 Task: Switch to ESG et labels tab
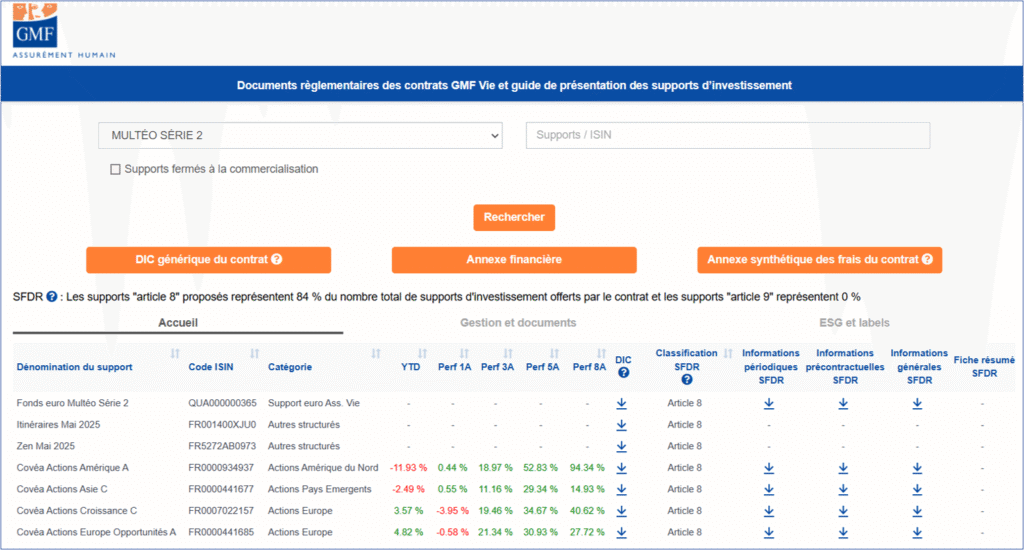(854, 323)
